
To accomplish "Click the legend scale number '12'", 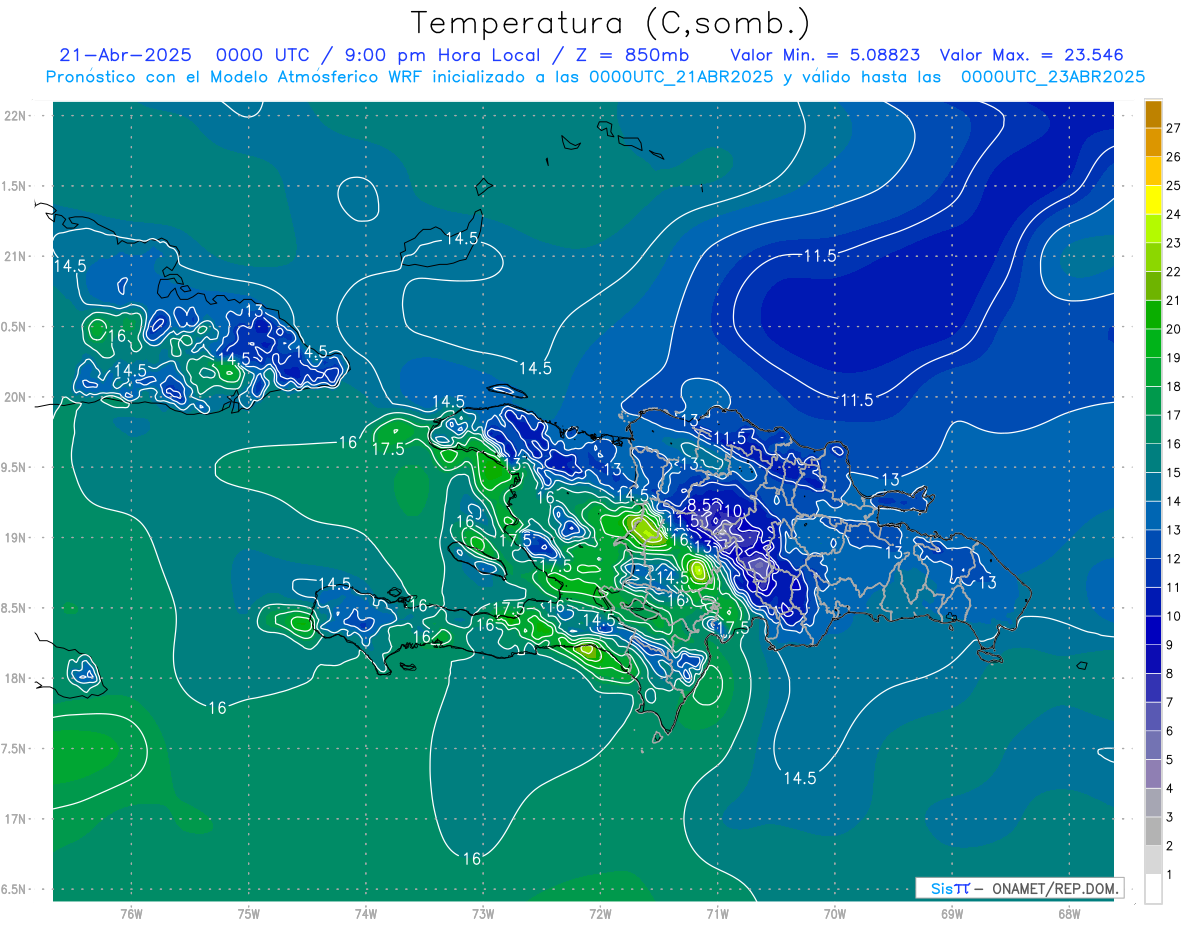I will (x=1174, y=559).
